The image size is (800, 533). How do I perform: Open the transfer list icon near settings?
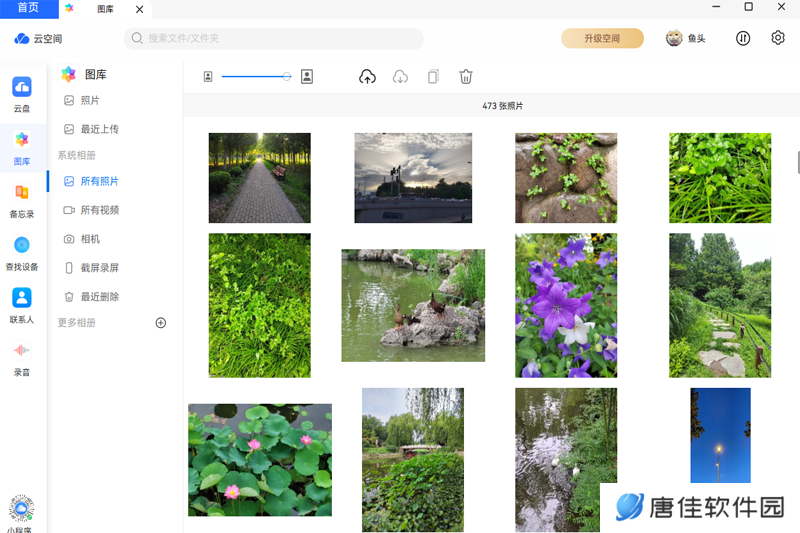743,38
